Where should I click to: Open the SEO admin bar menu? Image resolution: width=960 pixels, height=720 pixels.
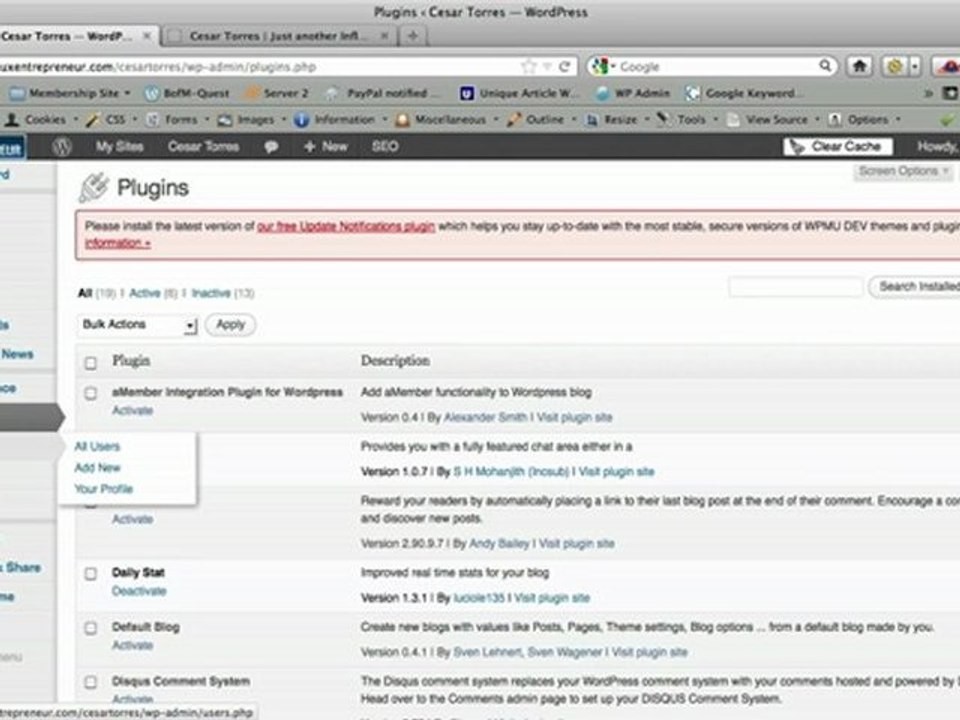[x=385, y=146]
